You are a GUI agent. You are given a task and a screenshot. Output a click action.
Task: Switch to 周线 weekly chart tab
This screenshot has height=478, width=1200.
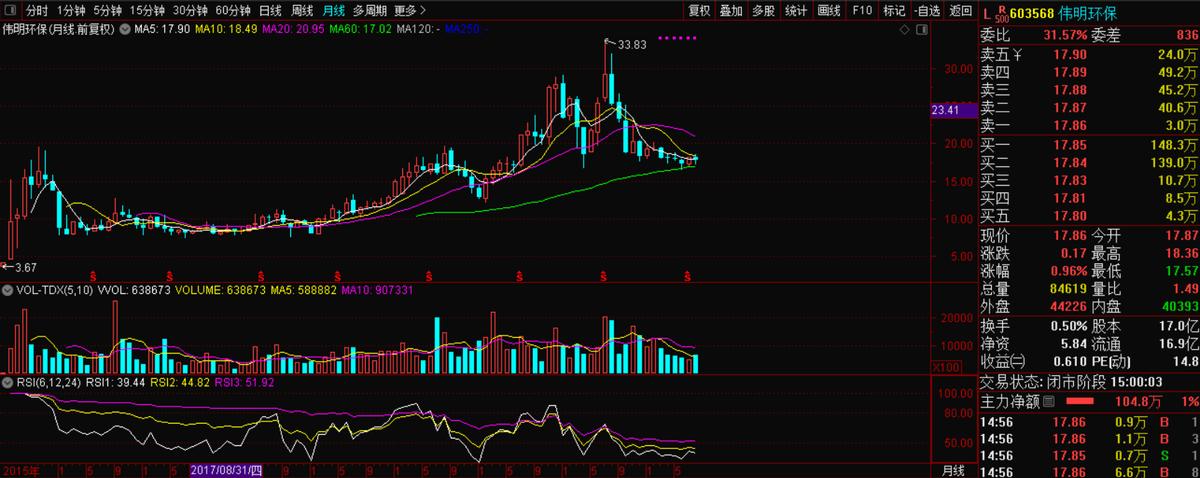tap(302, 11)
